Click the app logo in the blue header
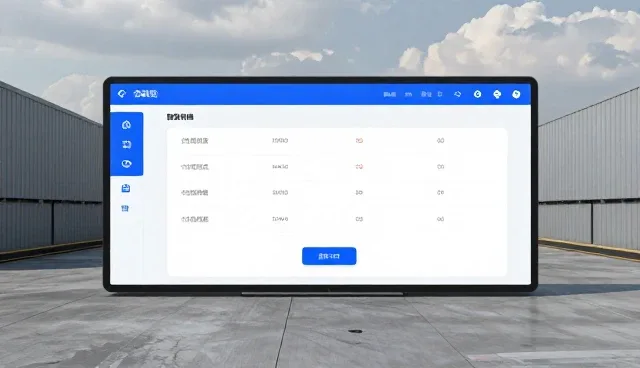The image size is (640, 368). (x=122, y=94)
